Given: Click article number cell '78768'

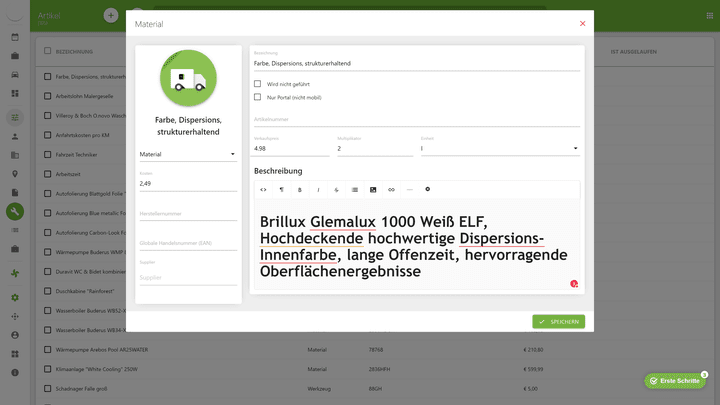Looking at the screenshot, I should pyautogui.click(x=376, y=350).
